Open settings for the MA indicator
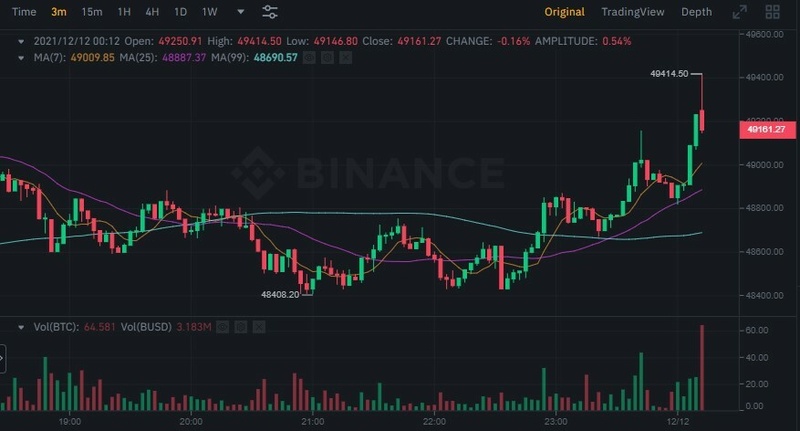Image resolution: width=800 pixels, height=431 pixels. pos(327,58)
